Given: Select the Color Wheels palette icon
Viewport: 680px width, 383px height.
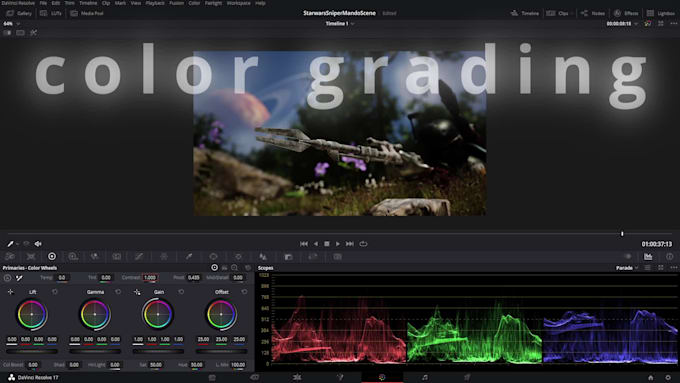Looking at the screenshot, I should point(52,257).
